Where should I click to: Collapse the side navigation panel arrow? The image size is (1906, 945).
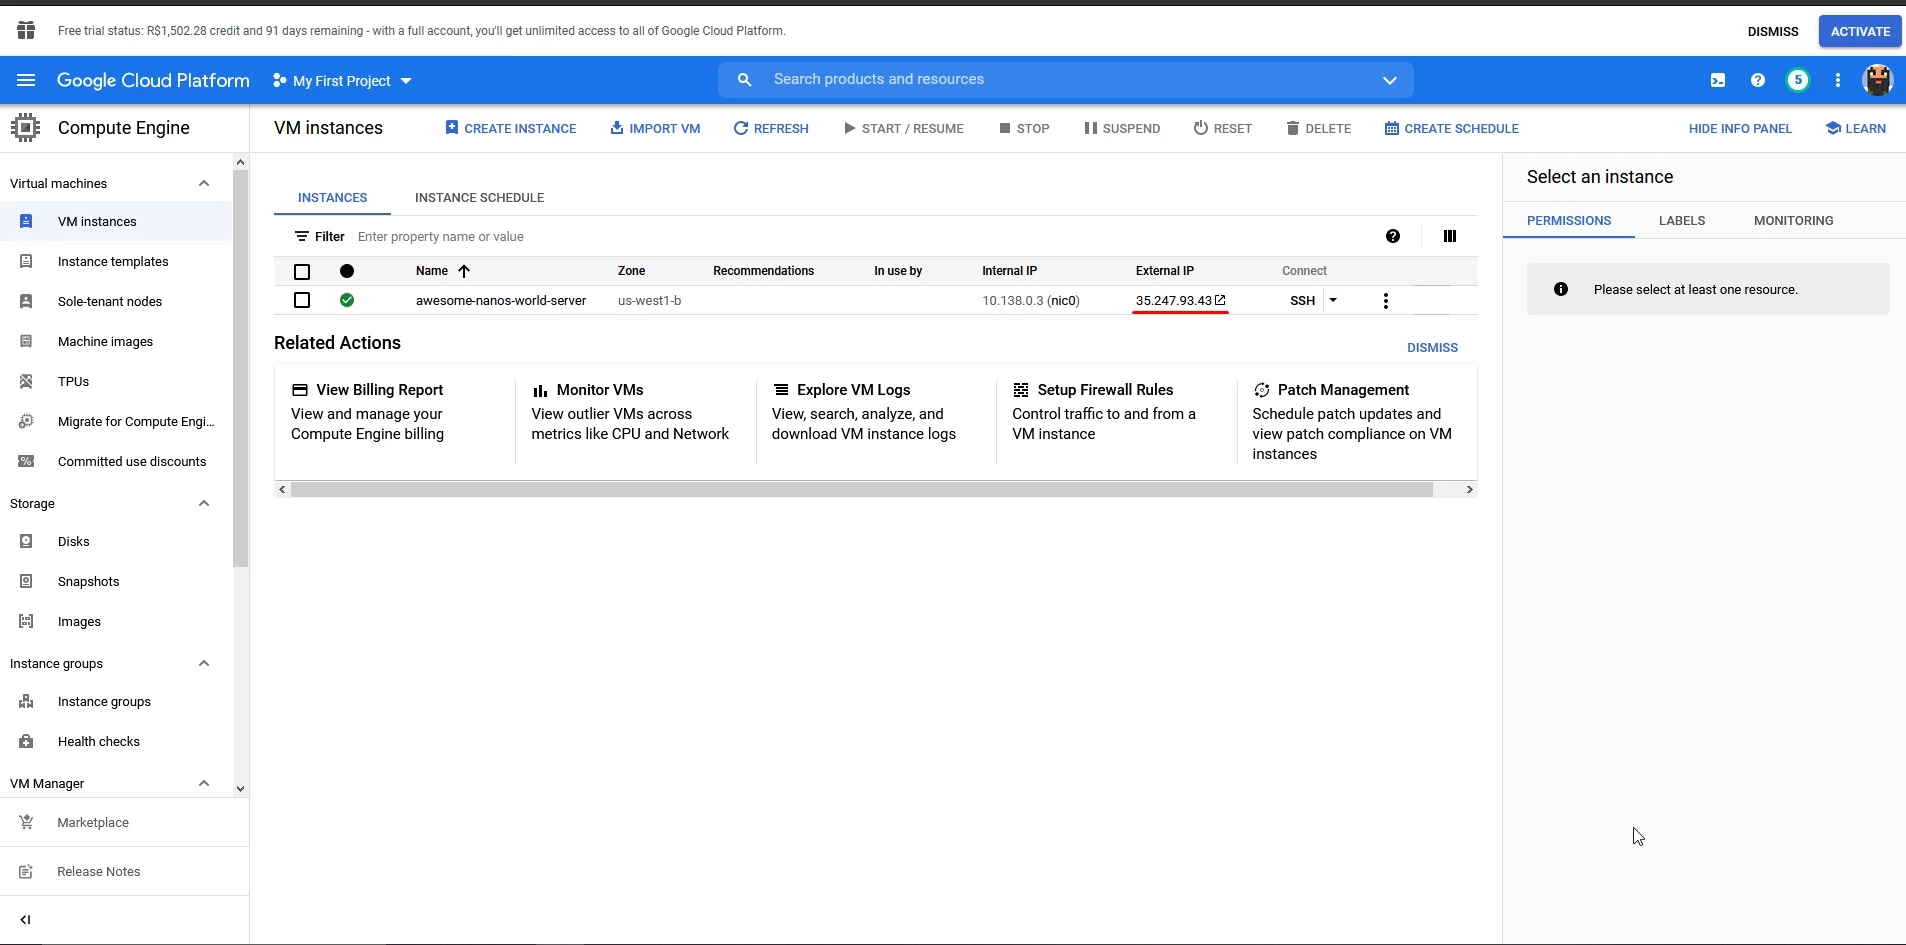tap(25, 920)
